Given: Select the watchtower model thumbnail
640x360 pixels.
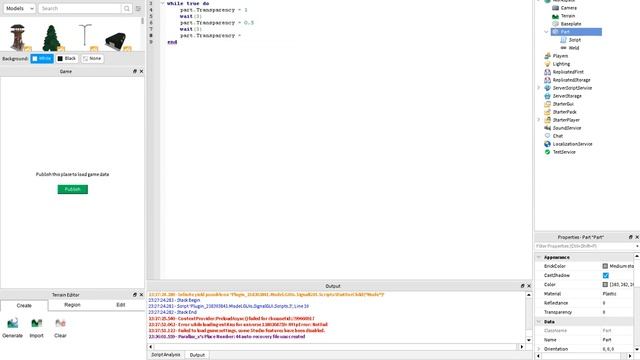Looking at the screenshot, I should pos(18,37).
